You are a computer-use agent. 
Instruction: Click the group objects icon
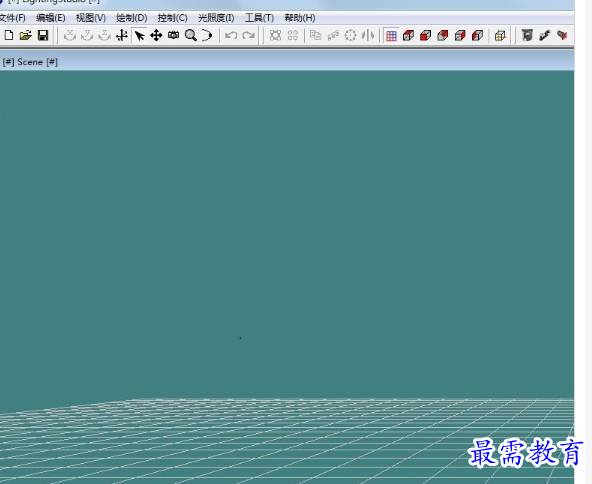[275, 35]
